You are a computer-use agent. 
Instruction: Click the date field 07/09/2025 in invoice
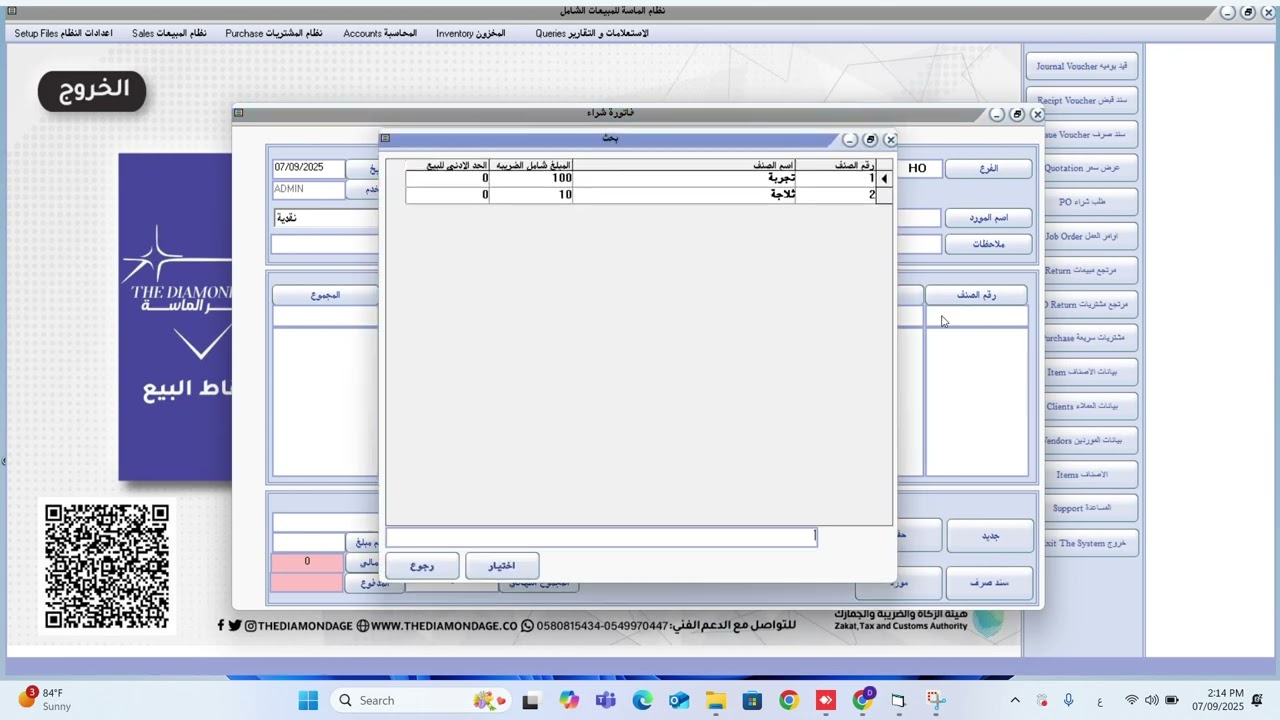(x=308, y=168)
